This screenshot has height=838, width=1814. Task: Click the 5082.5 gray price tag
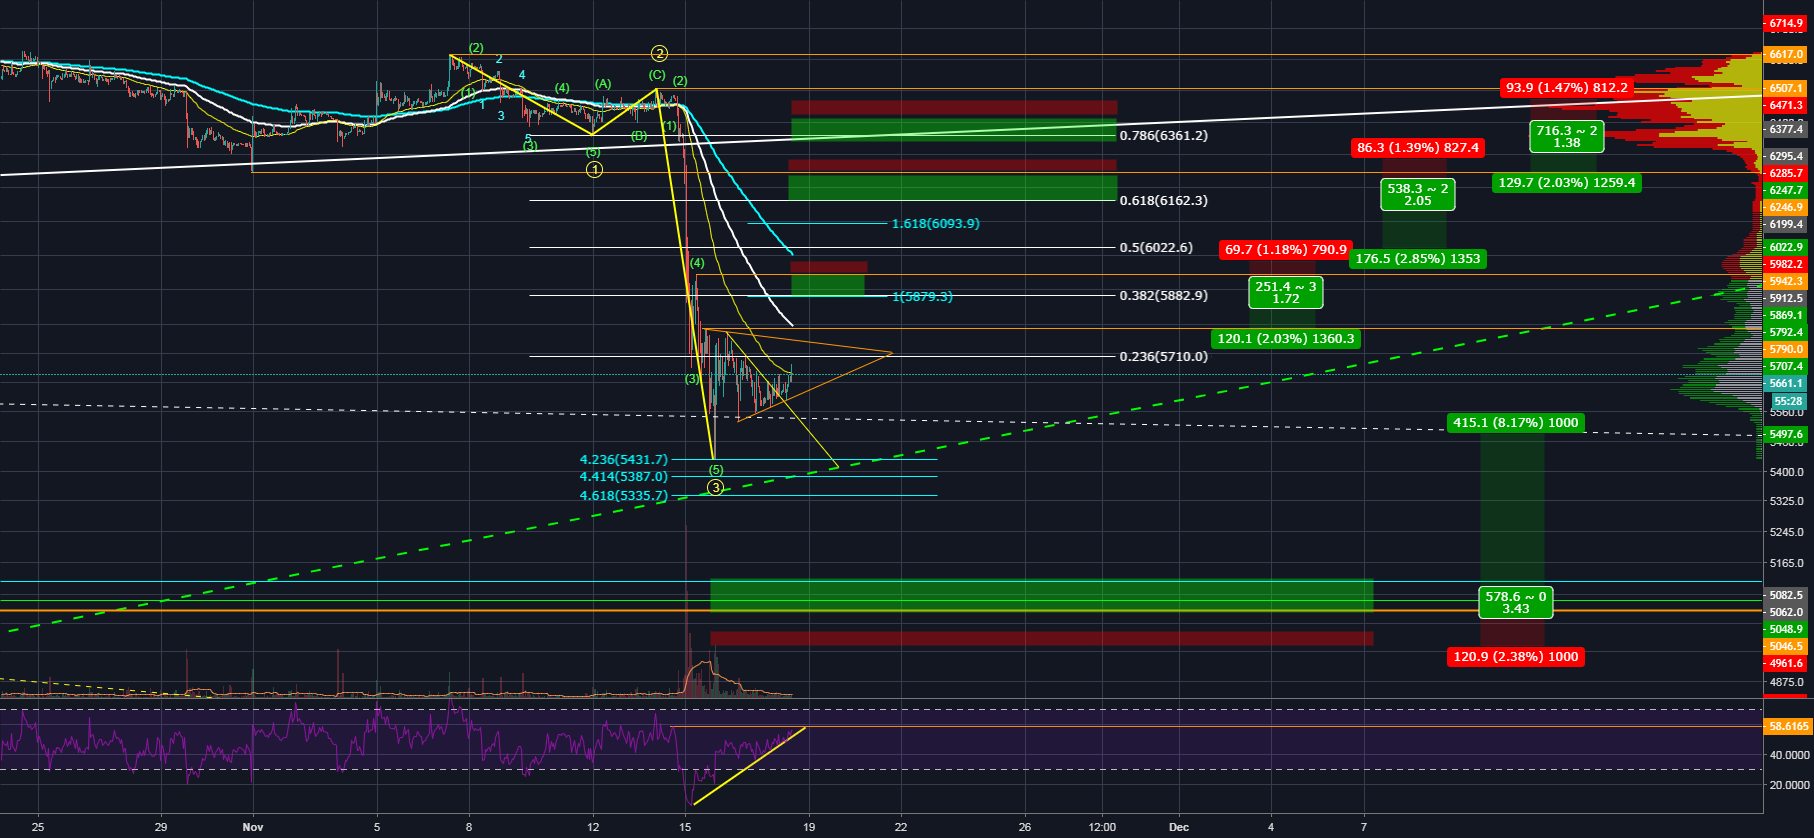(x=1786, y=595)
